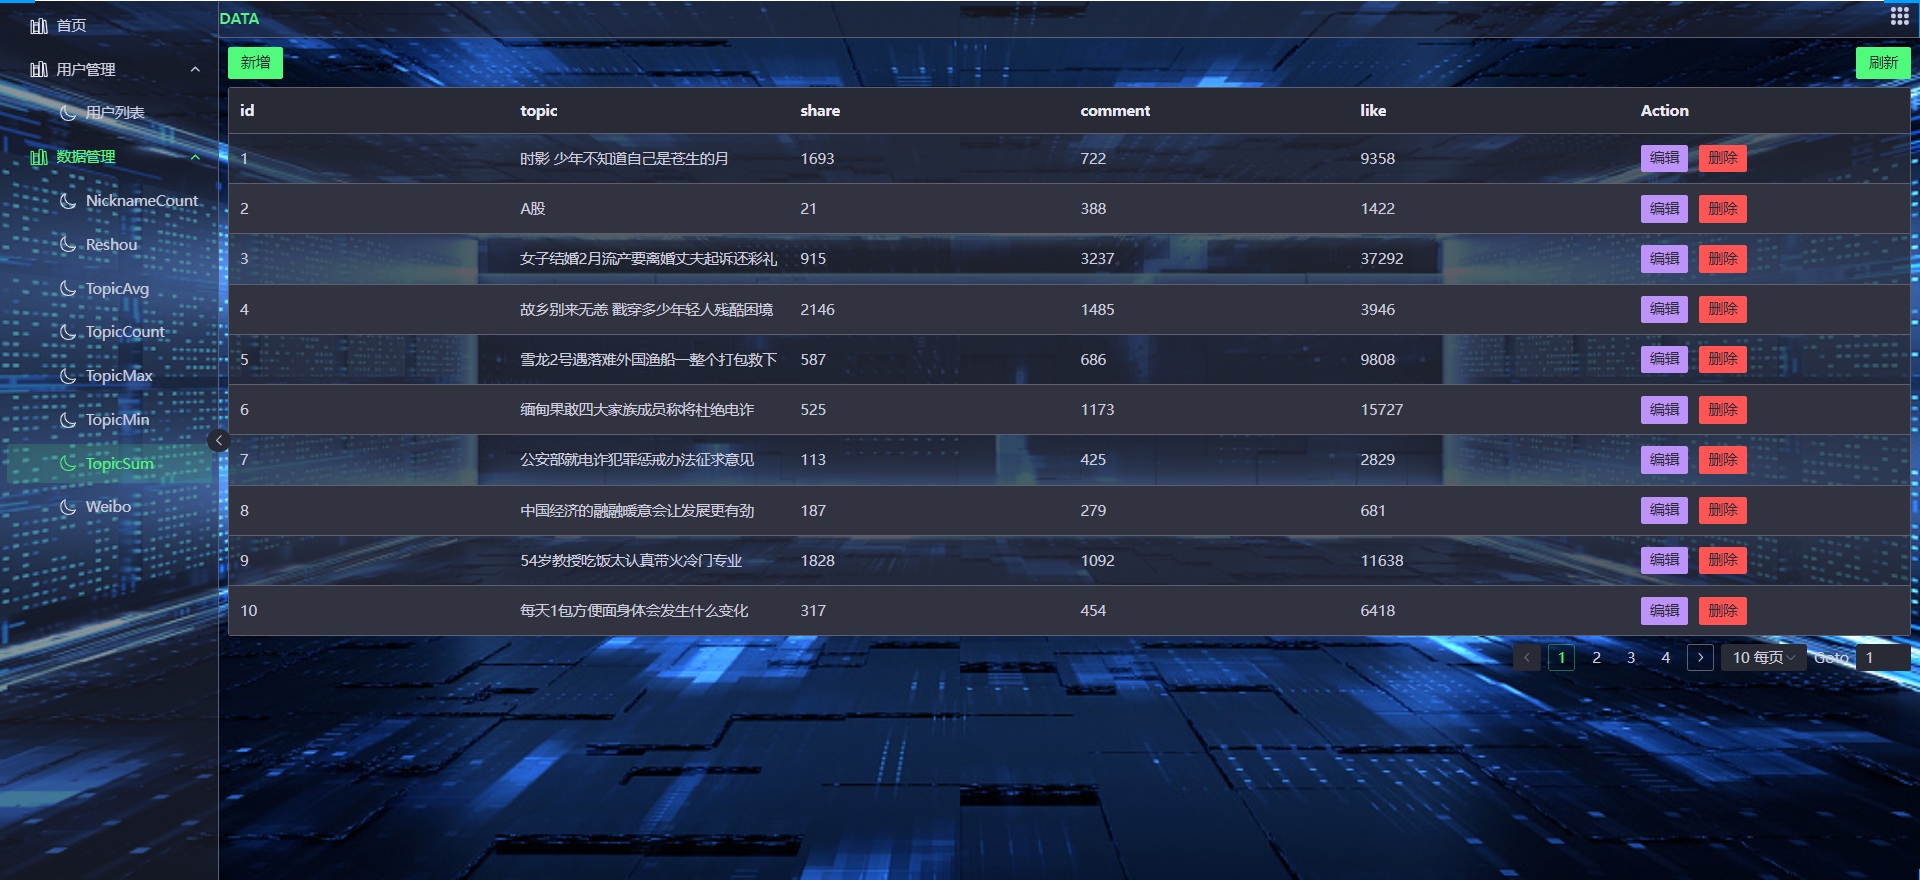Click 编辑 for row id 6
This screenshot has height=880, width=1920.
coord(1664,410)
